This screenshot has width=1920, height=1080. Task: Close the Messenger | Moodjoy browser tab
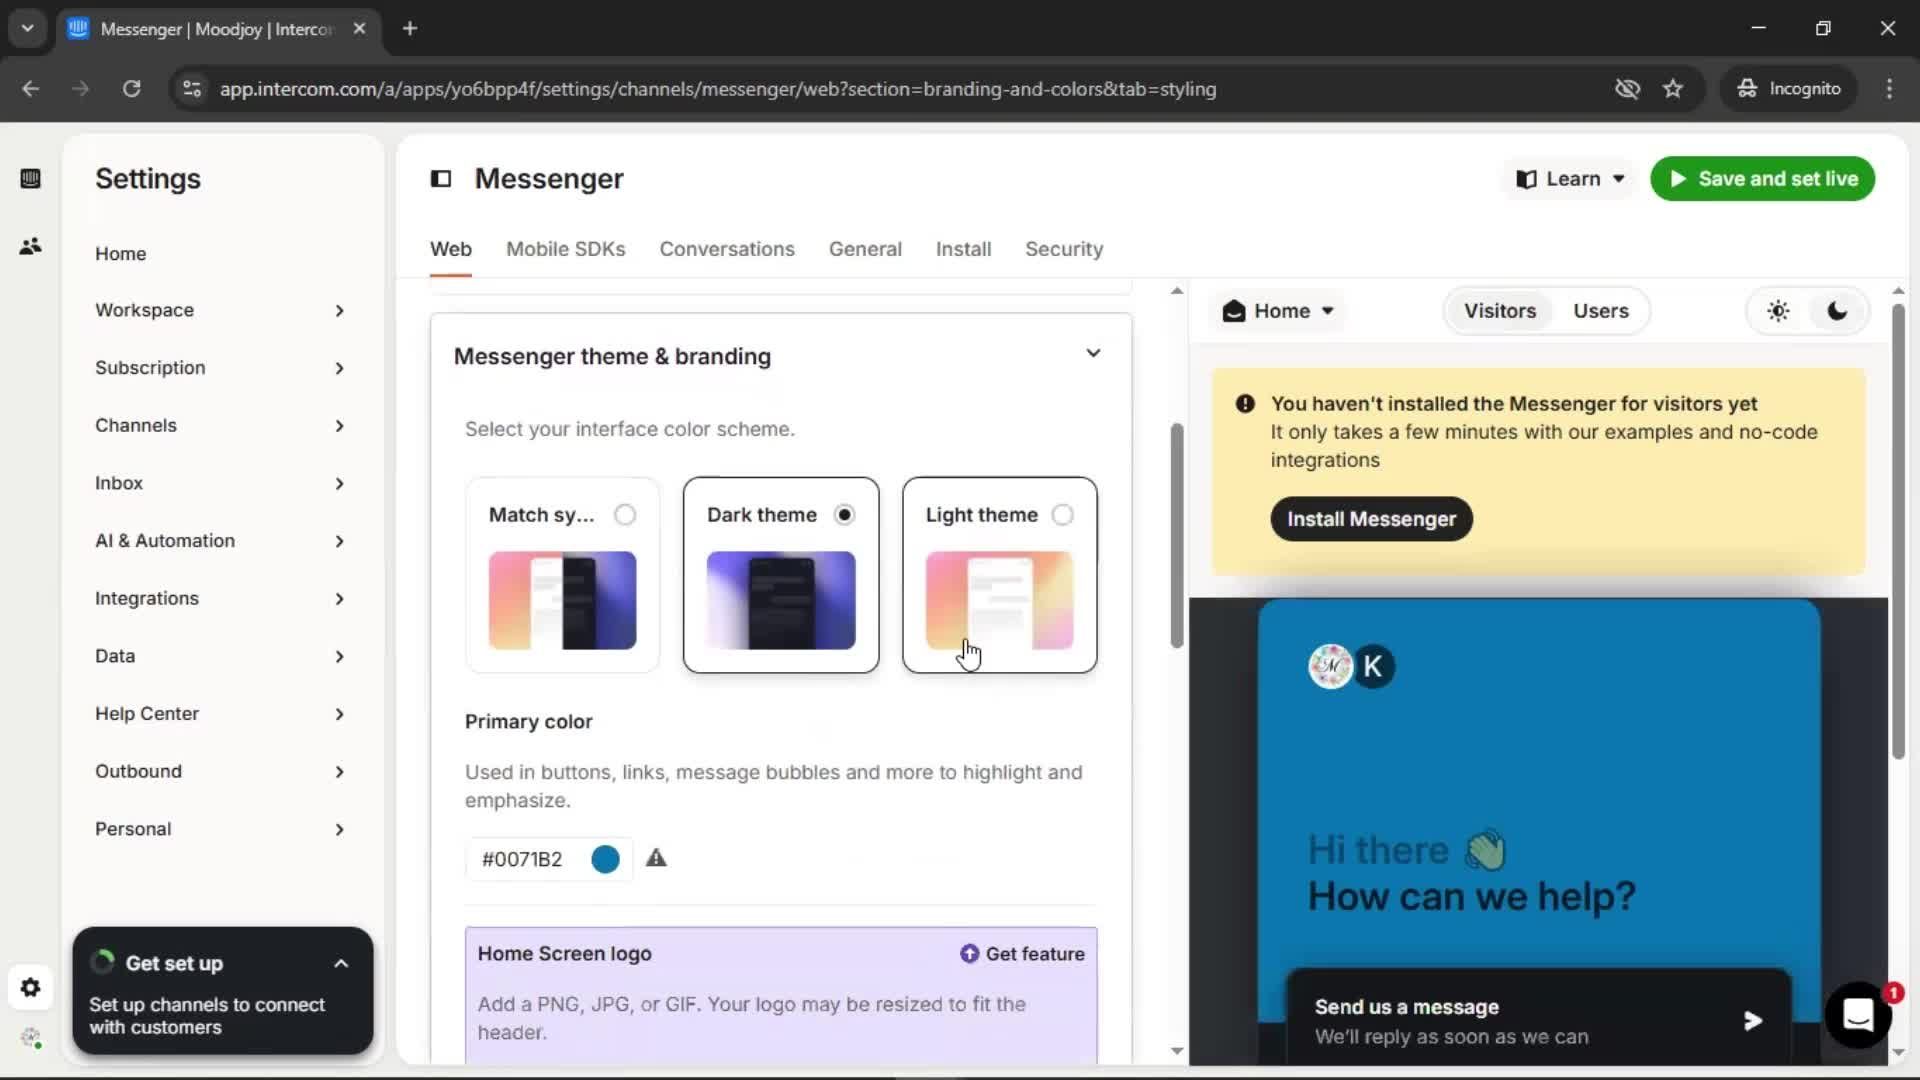[x=359, y=29]
